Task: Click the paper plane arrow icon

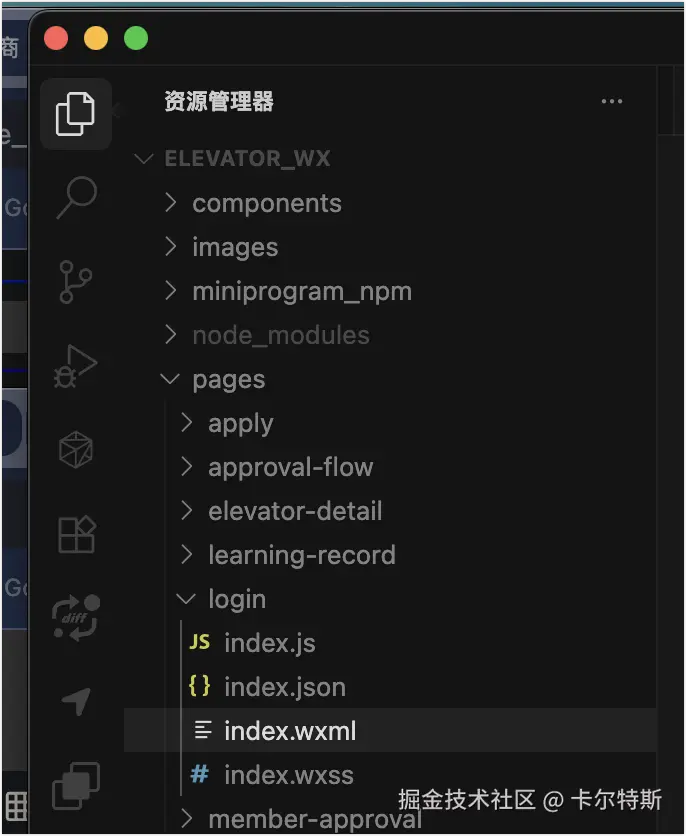Action: tap(76, 701)
